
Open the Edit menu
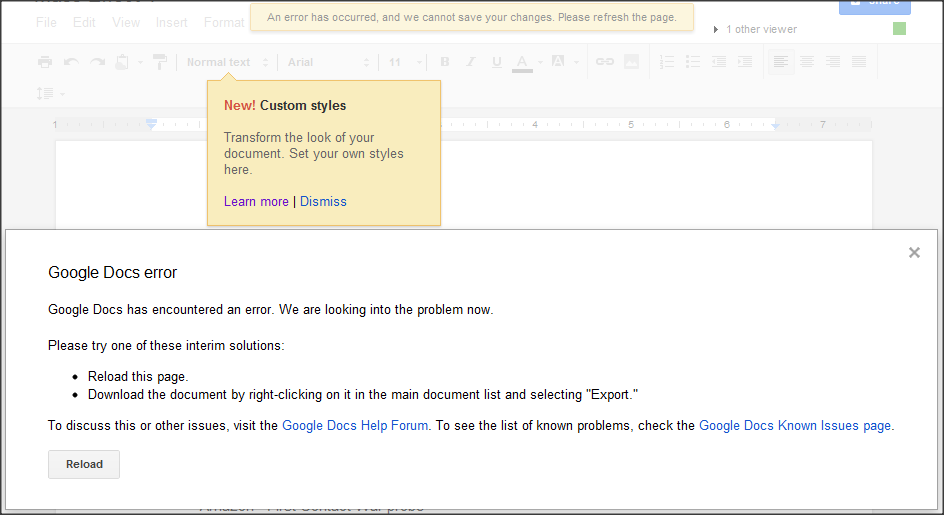(84, 23)
